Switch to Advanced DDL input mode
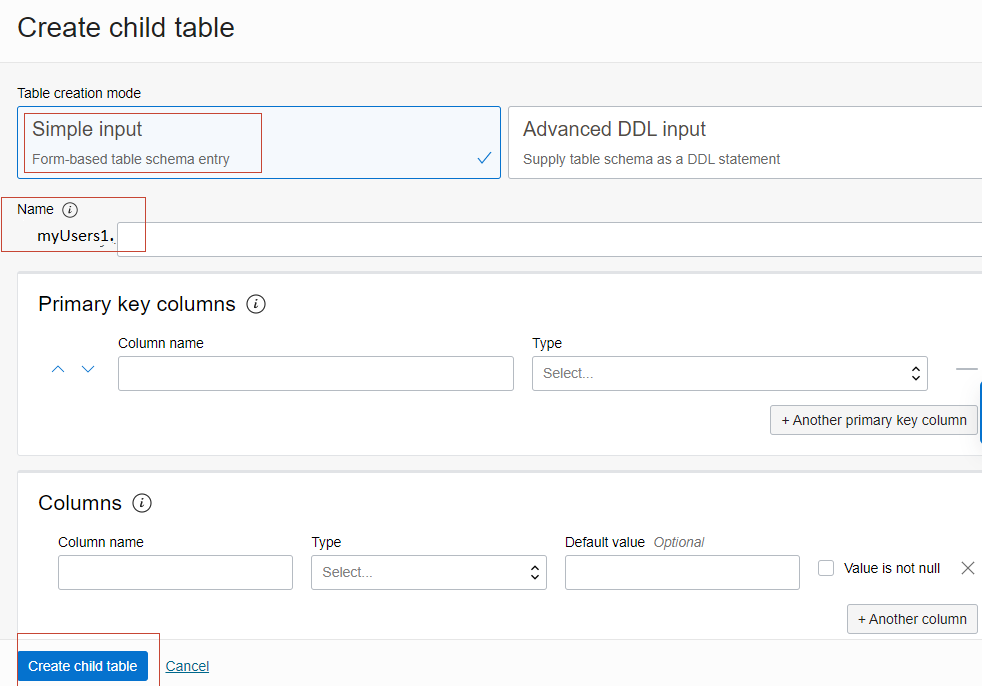This screenshot has width=982, height=686. pos(744,143)
